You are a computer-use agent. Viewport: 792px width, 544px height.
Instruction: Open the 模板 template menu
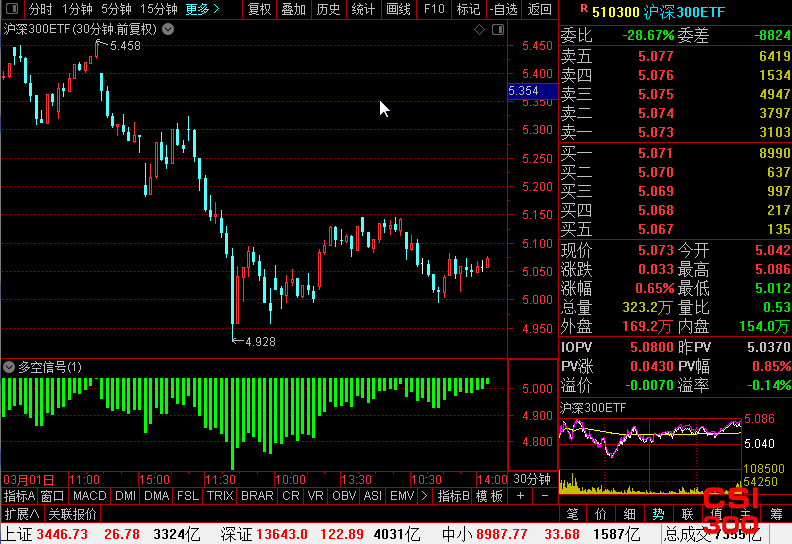click(489, 496)
